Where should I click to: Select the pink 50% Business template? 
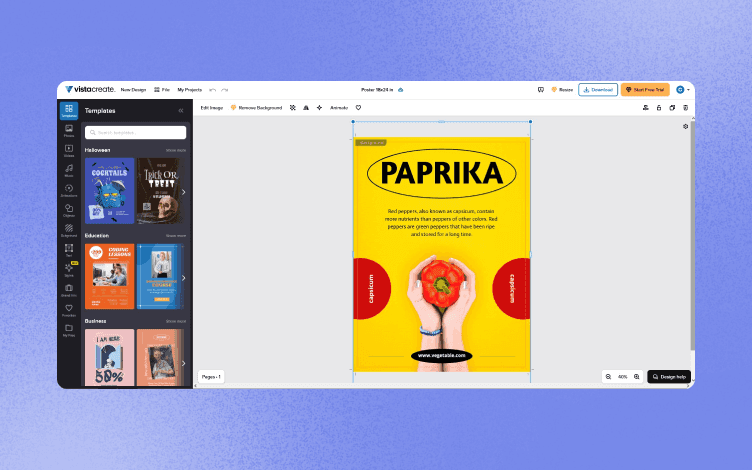(x=109, y=357)
